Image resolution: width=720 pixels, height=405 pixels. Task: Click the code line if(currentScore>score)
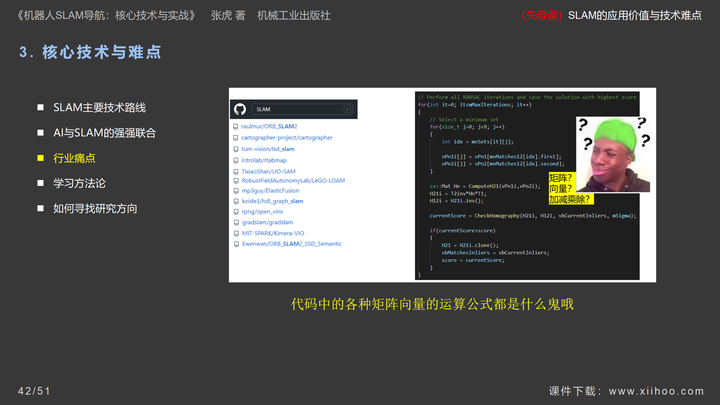click(462, 231)
